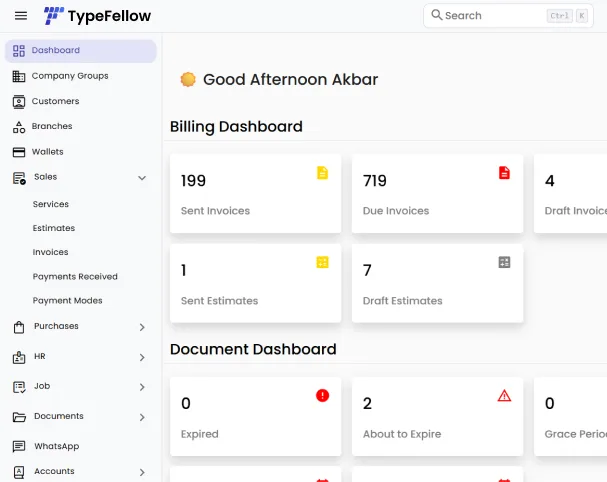
Task: Expand the Purchases submenu arrow
Action: pyautogui.click(x=142, y=327)
